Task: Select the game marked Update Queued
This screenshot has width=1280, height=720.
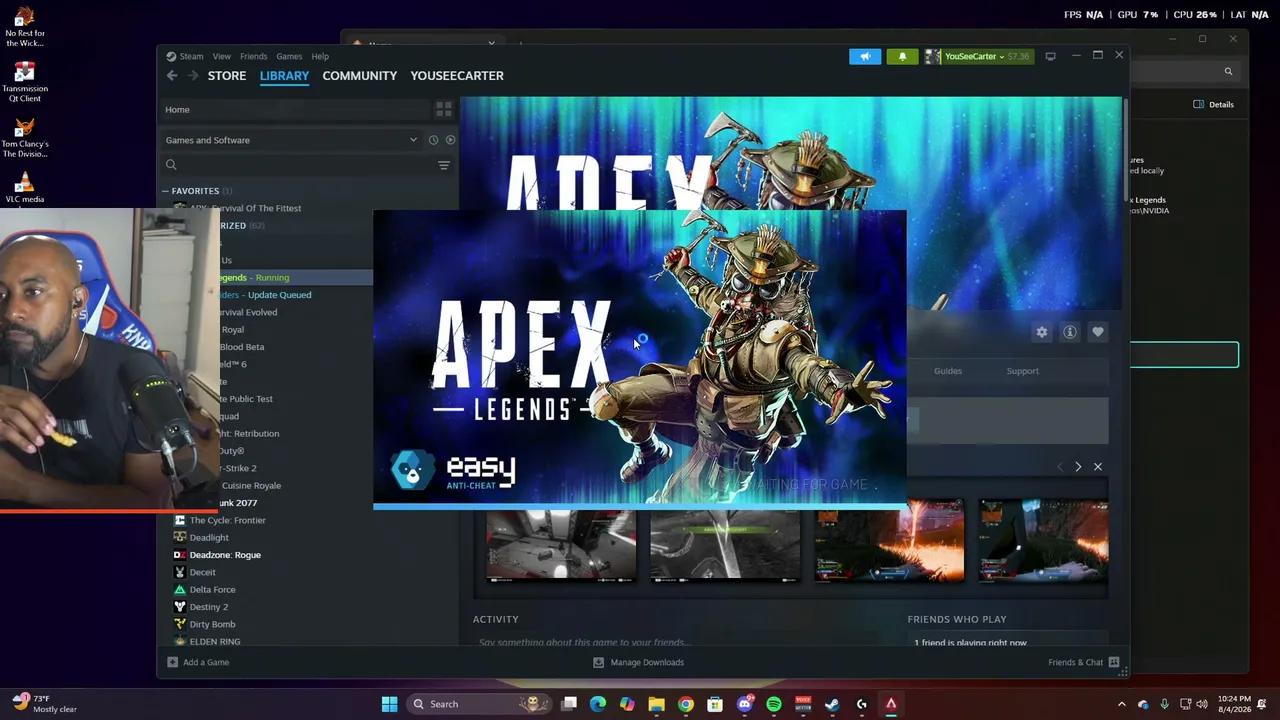Action: click(265, 295)
